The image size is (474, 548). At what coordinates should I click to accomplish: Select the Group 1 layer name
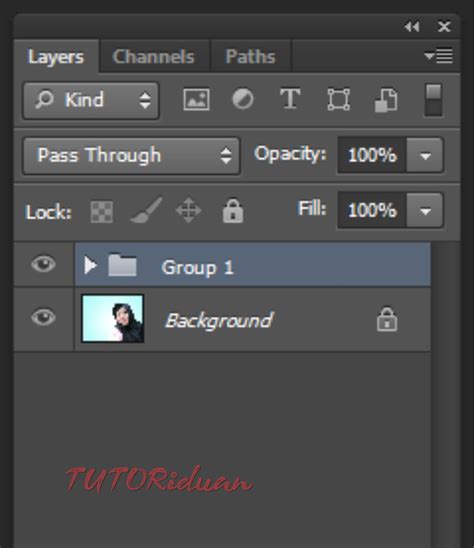(197, 268)
